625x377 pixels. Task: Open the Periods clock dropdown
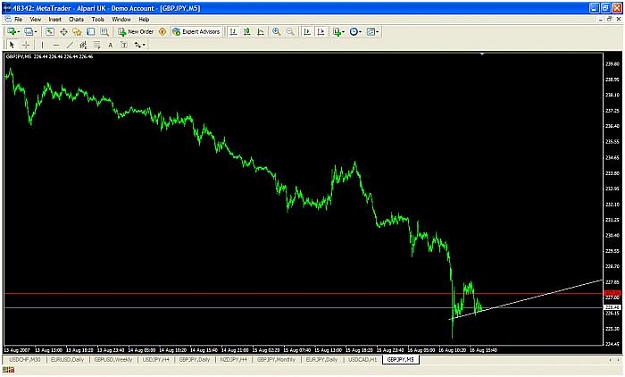click(x=355, y=32)
